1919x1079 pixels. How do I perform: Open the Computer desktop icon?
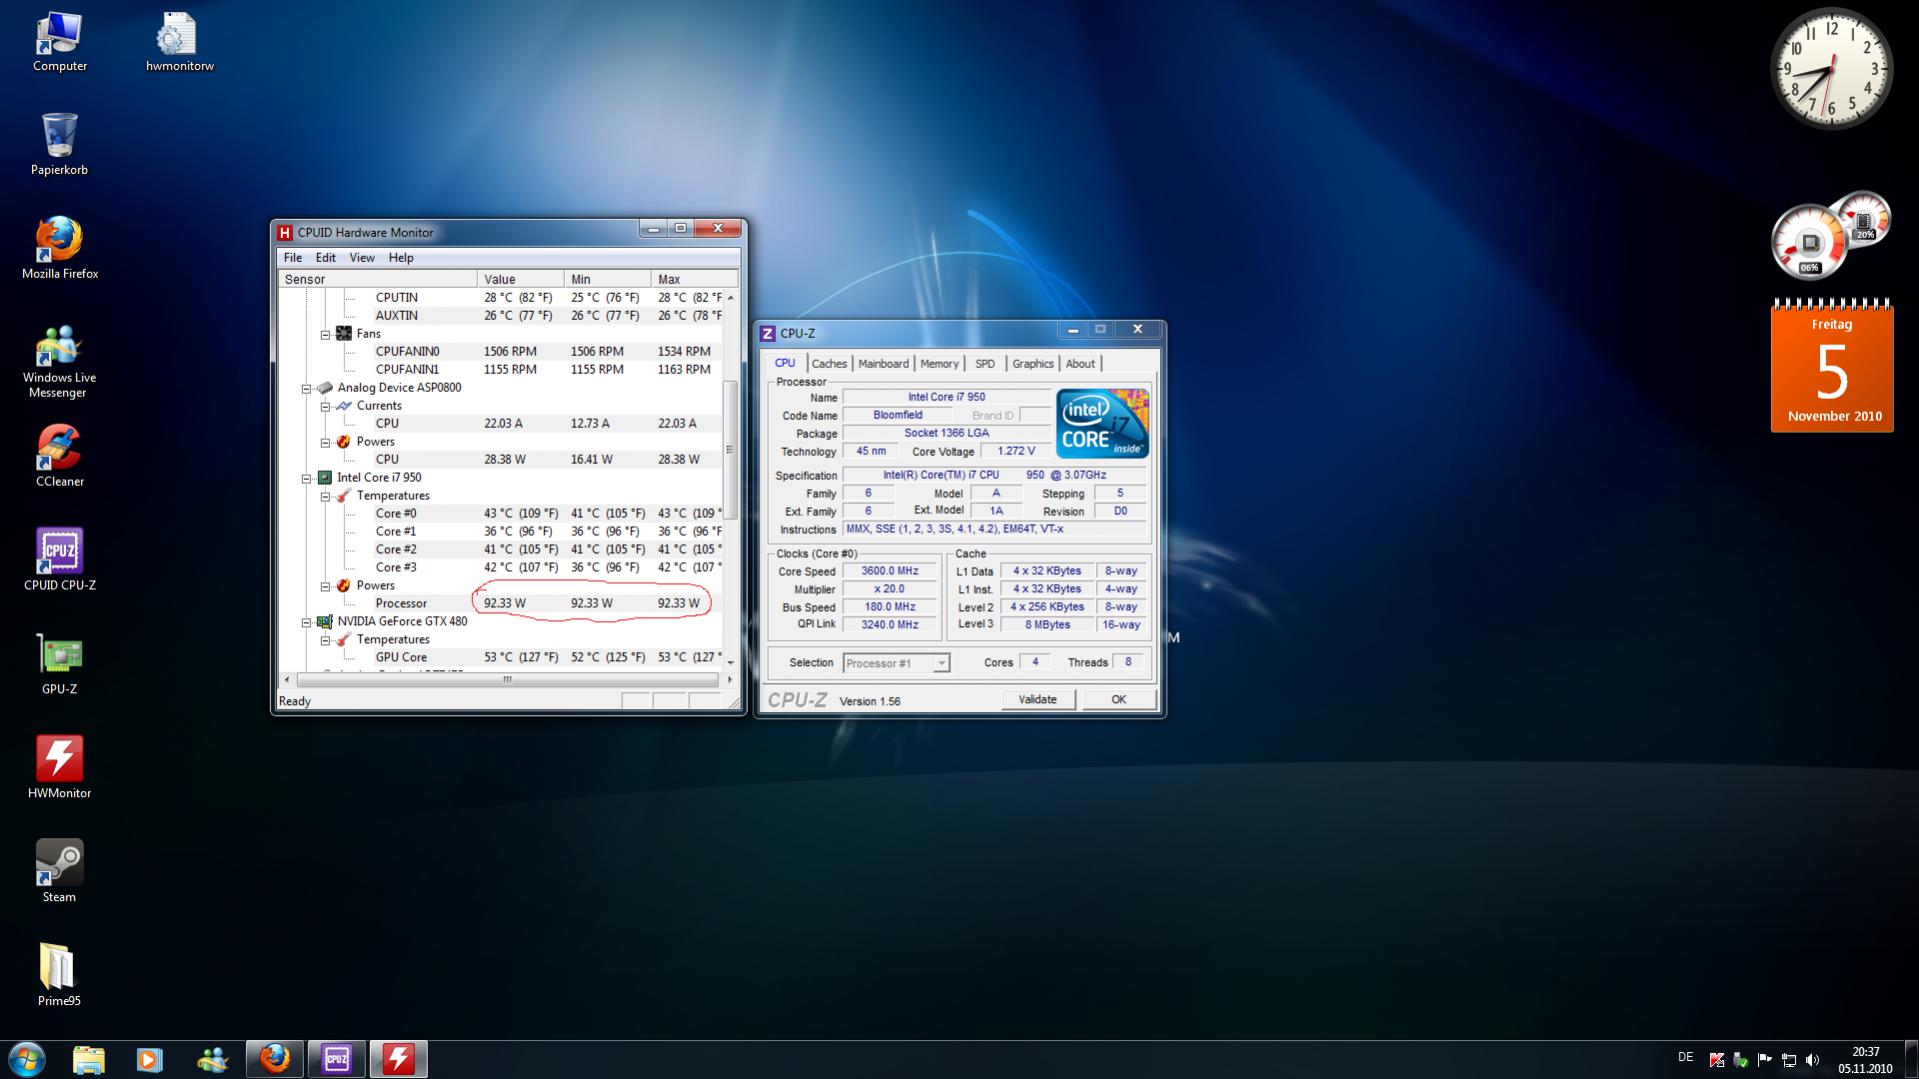click(x=59, y=42)
